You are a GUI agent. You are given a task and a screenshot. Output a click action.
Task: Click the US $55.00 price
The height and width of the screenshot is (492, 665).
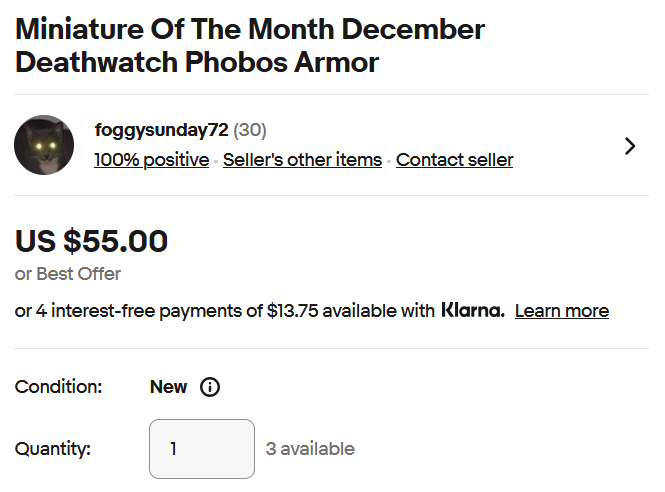[92, 241]
